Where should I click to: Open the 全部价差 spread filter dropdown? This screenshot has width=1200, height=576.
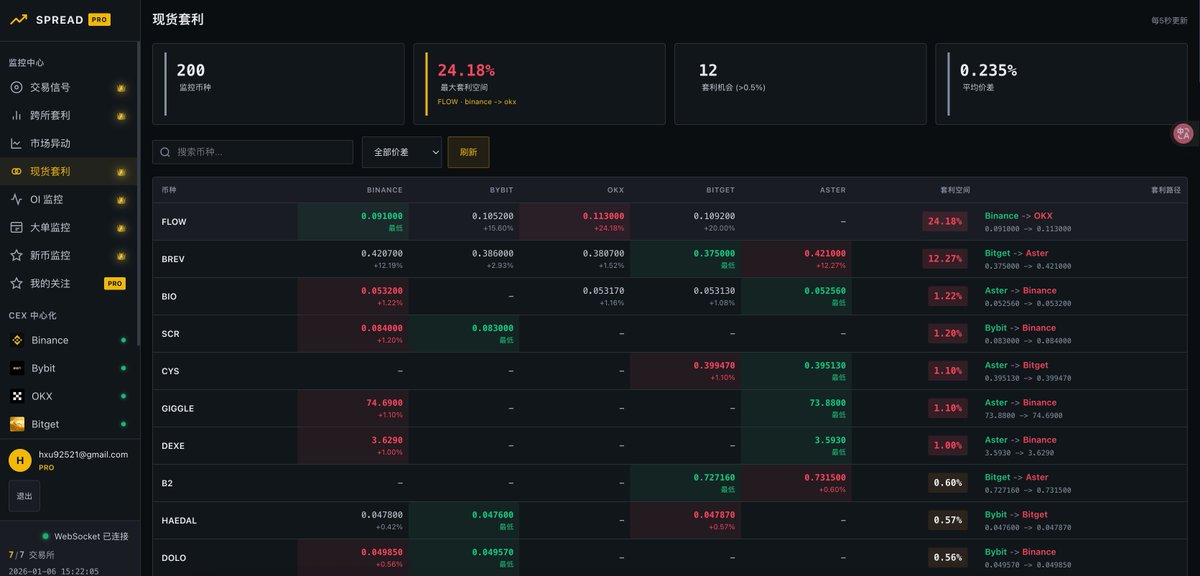[402, 152]
